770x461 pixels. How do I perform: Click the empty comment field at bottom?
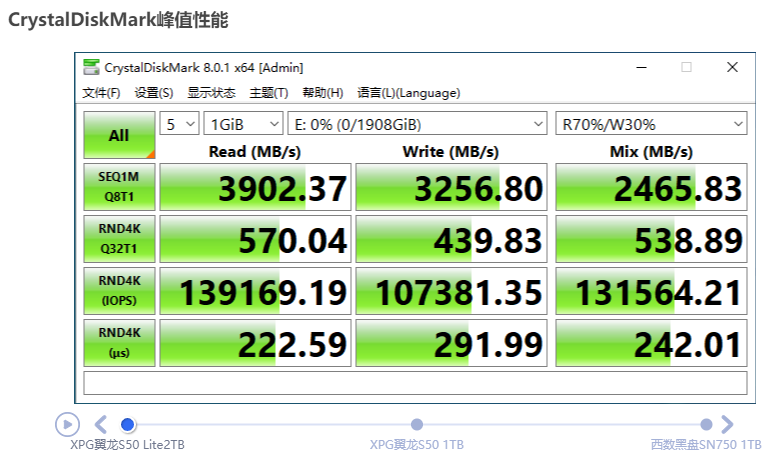[x=415, y=383]
